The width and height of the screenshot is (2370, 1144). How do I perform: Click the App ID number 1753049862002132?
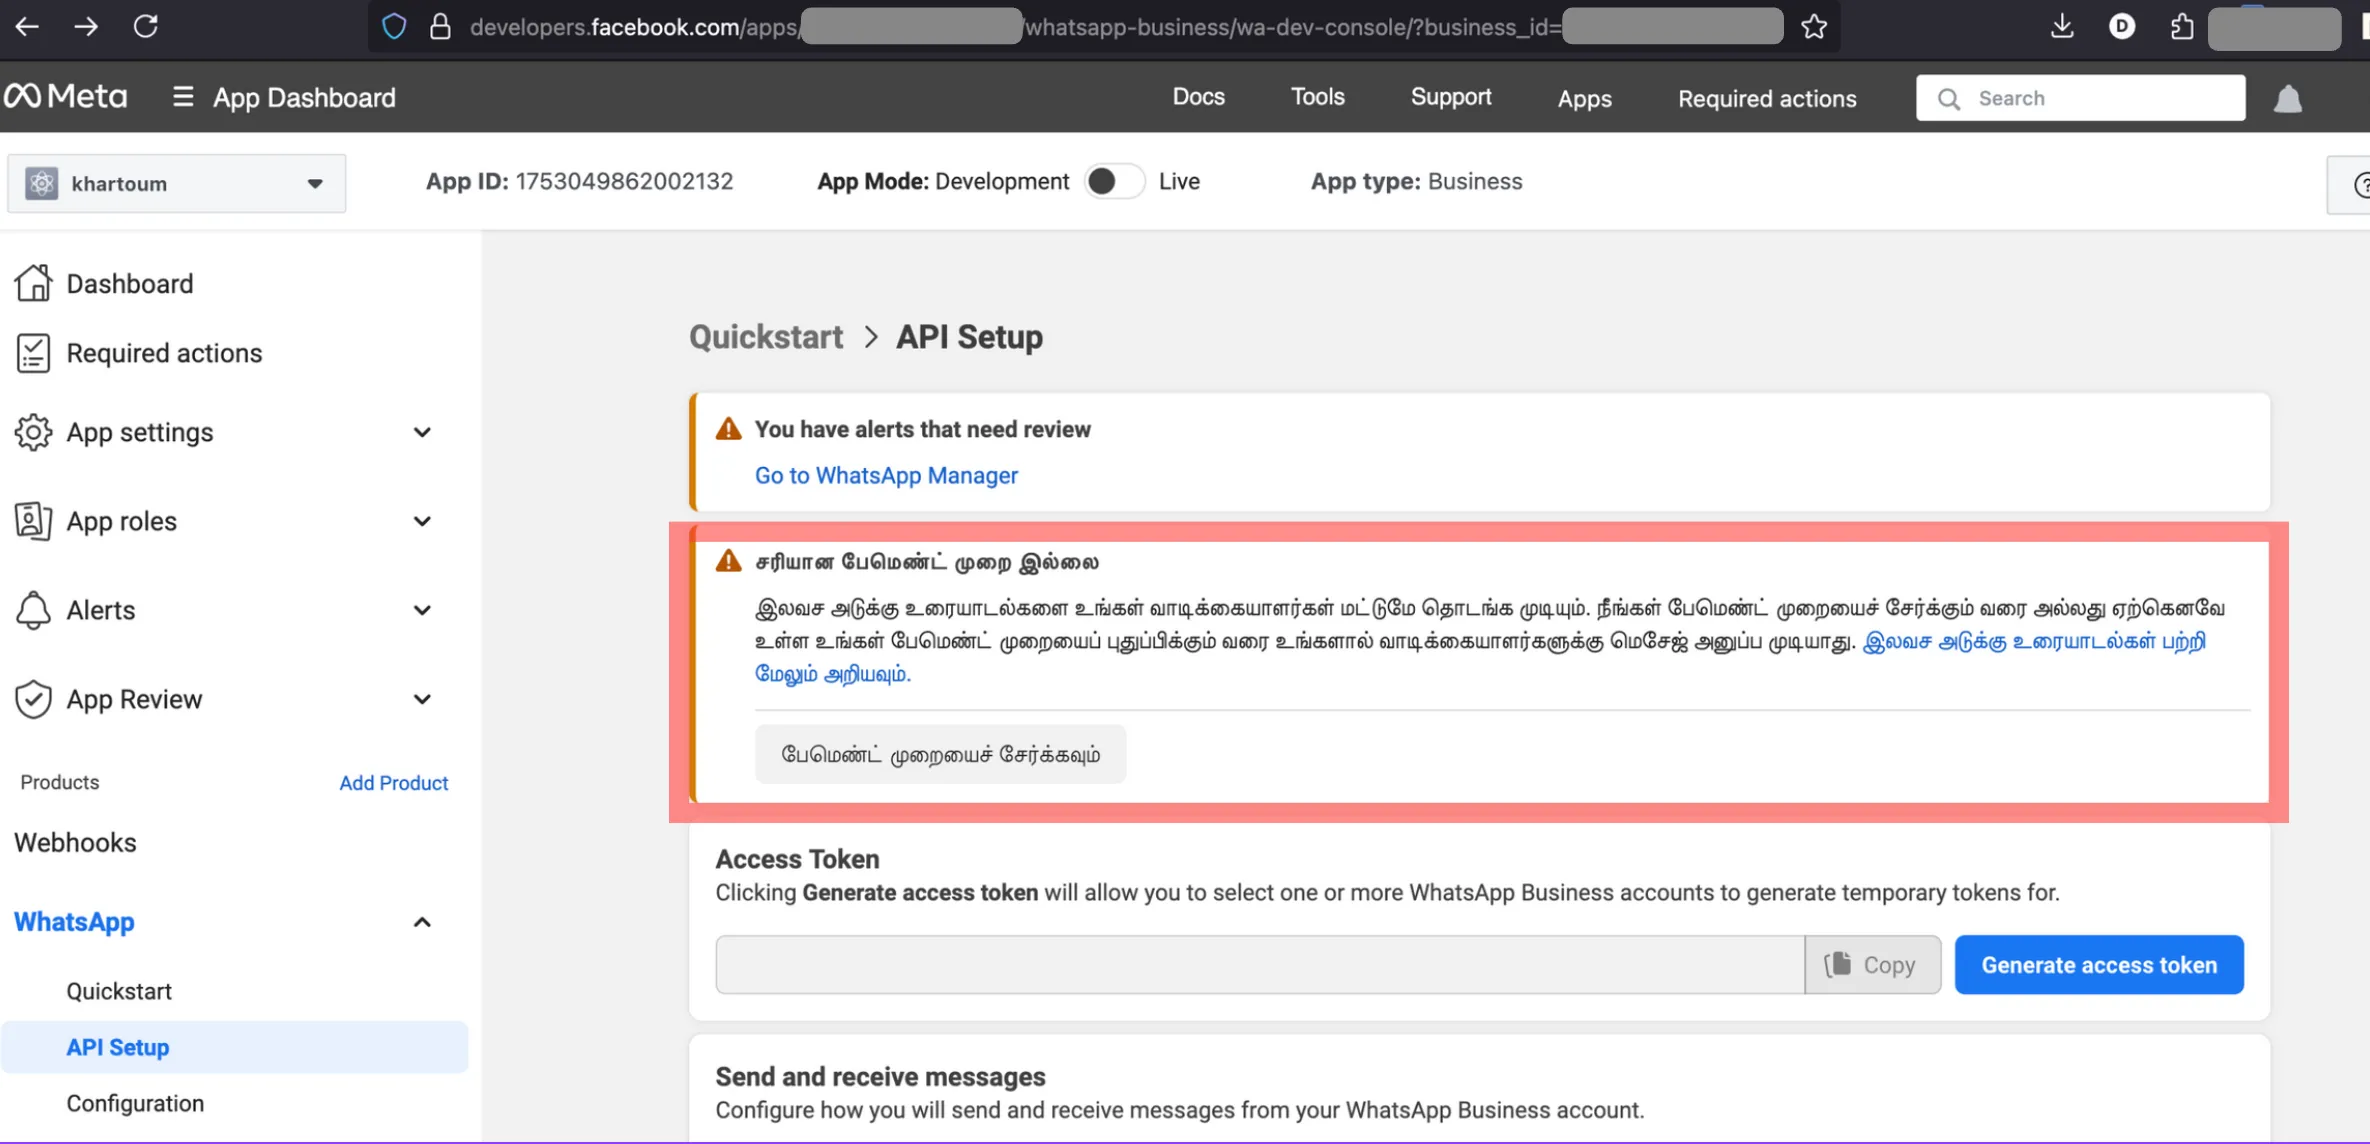pyautogui.click(x=624, y=181)
